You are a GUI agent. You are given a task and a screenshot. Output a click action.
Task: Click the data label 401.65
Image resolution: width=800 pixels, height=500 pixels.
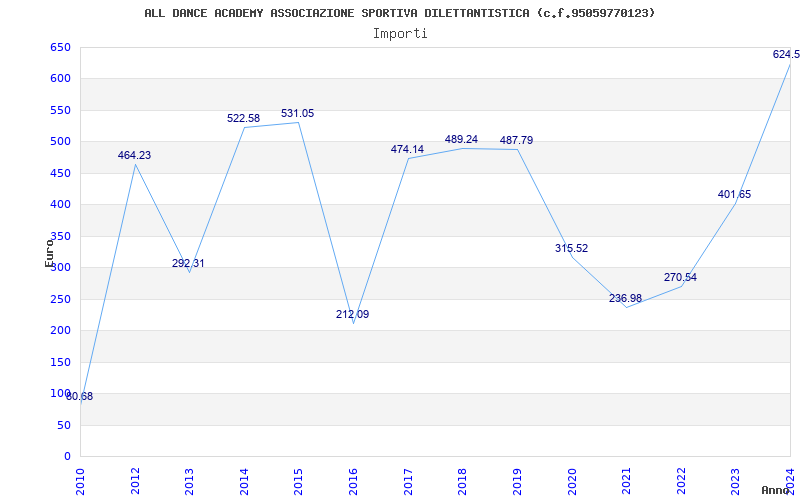734,194
